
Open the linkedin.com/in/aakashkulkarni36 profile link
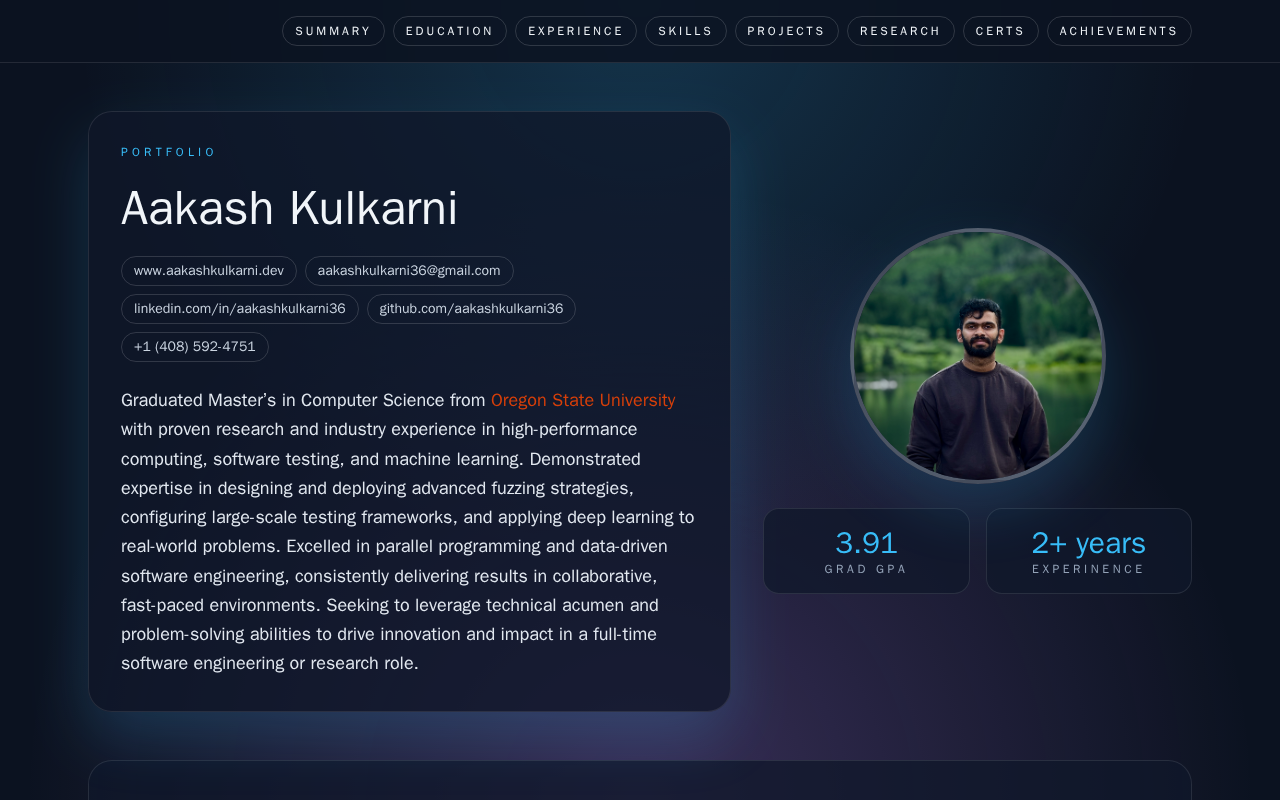coord(240,309)
